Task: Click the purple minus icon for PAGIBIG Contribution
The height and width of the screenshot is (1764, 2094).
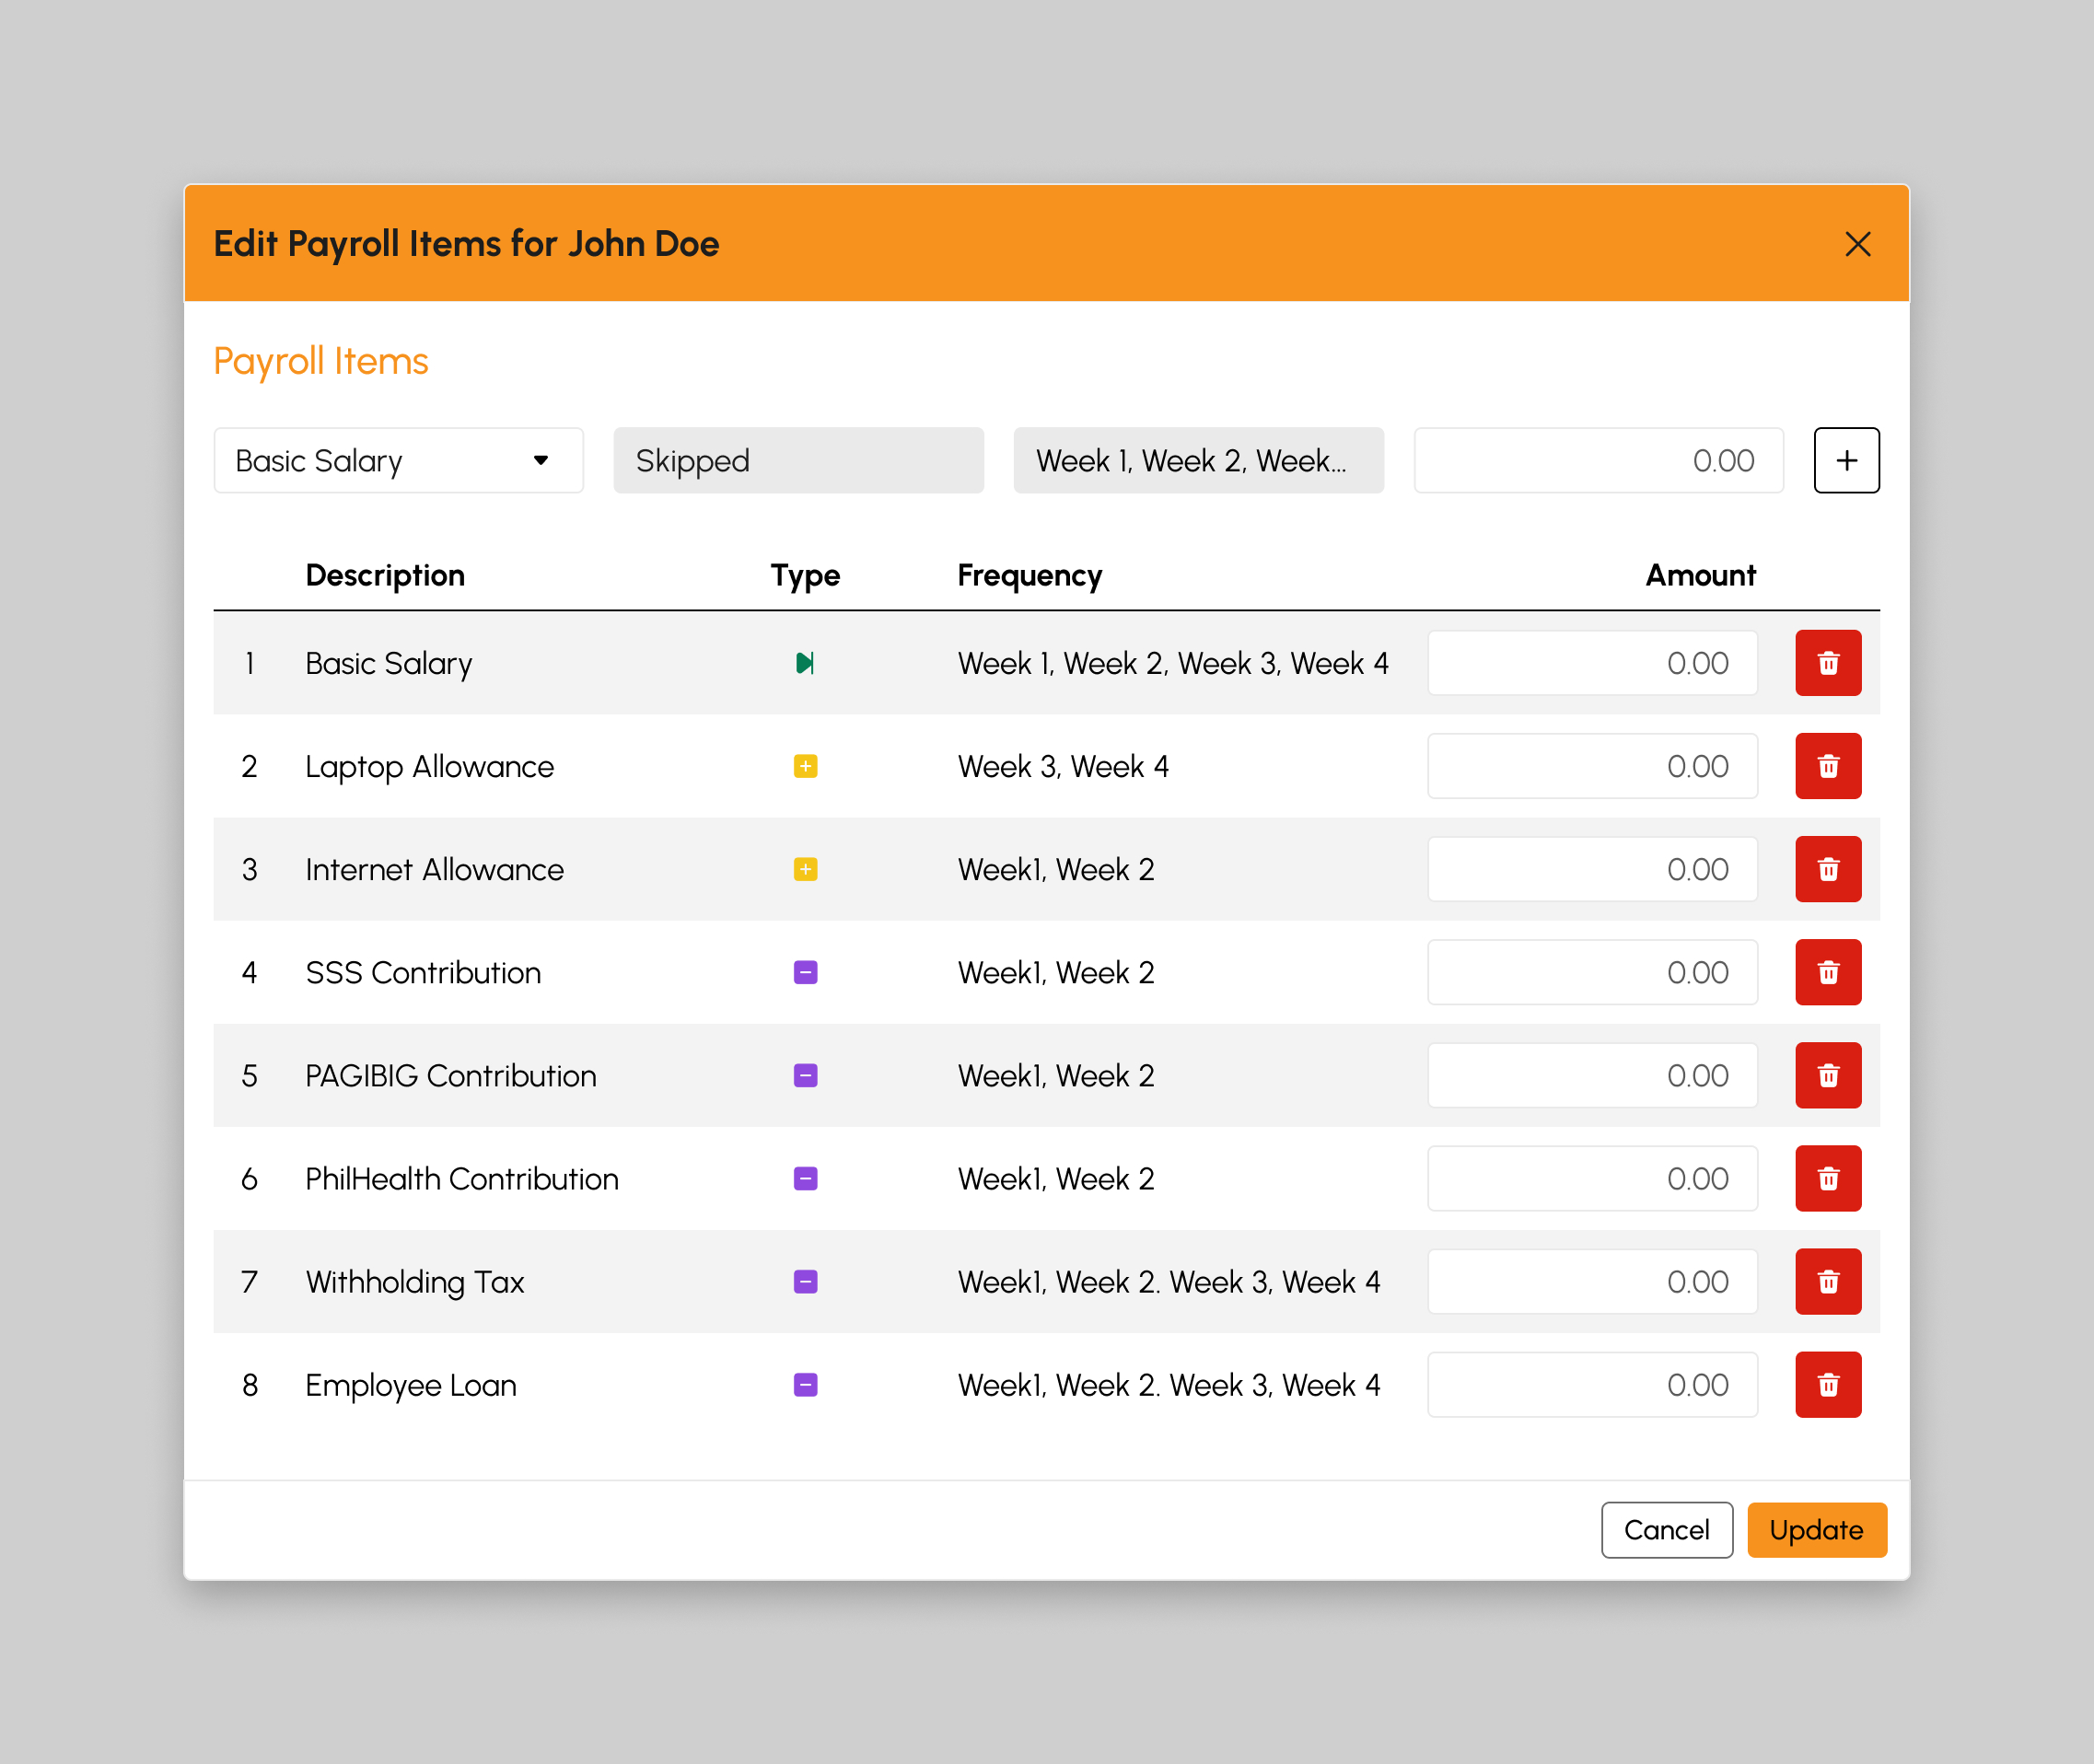Action: [805, 1075]
